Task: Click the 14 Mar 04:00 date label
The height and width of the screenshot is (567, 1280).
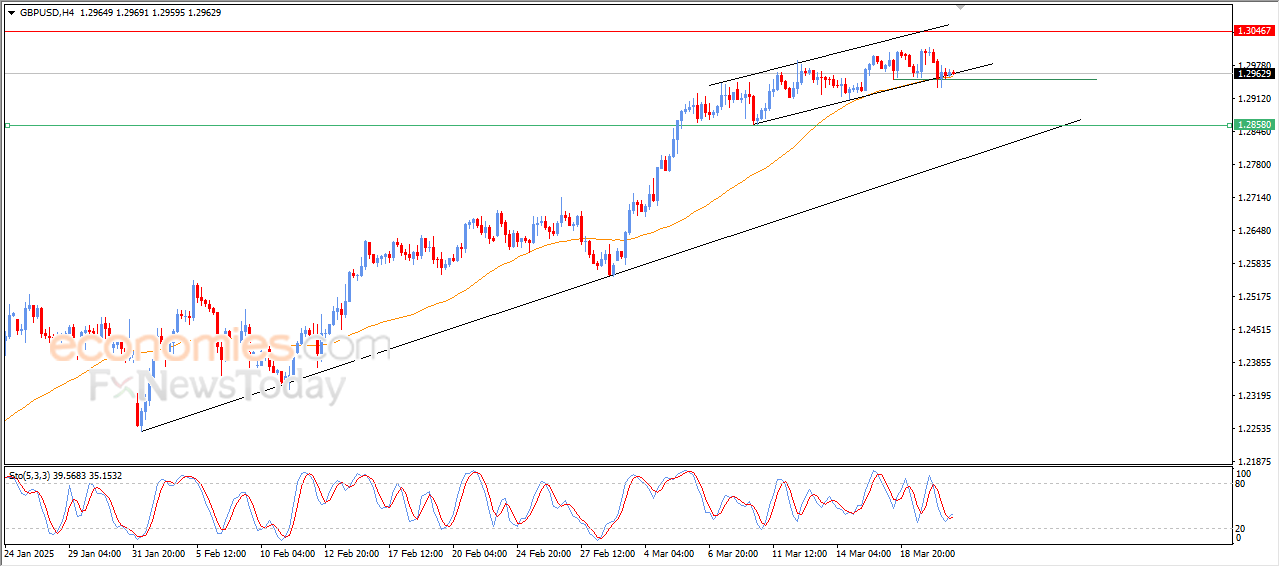Action: [x=861, y=552]
